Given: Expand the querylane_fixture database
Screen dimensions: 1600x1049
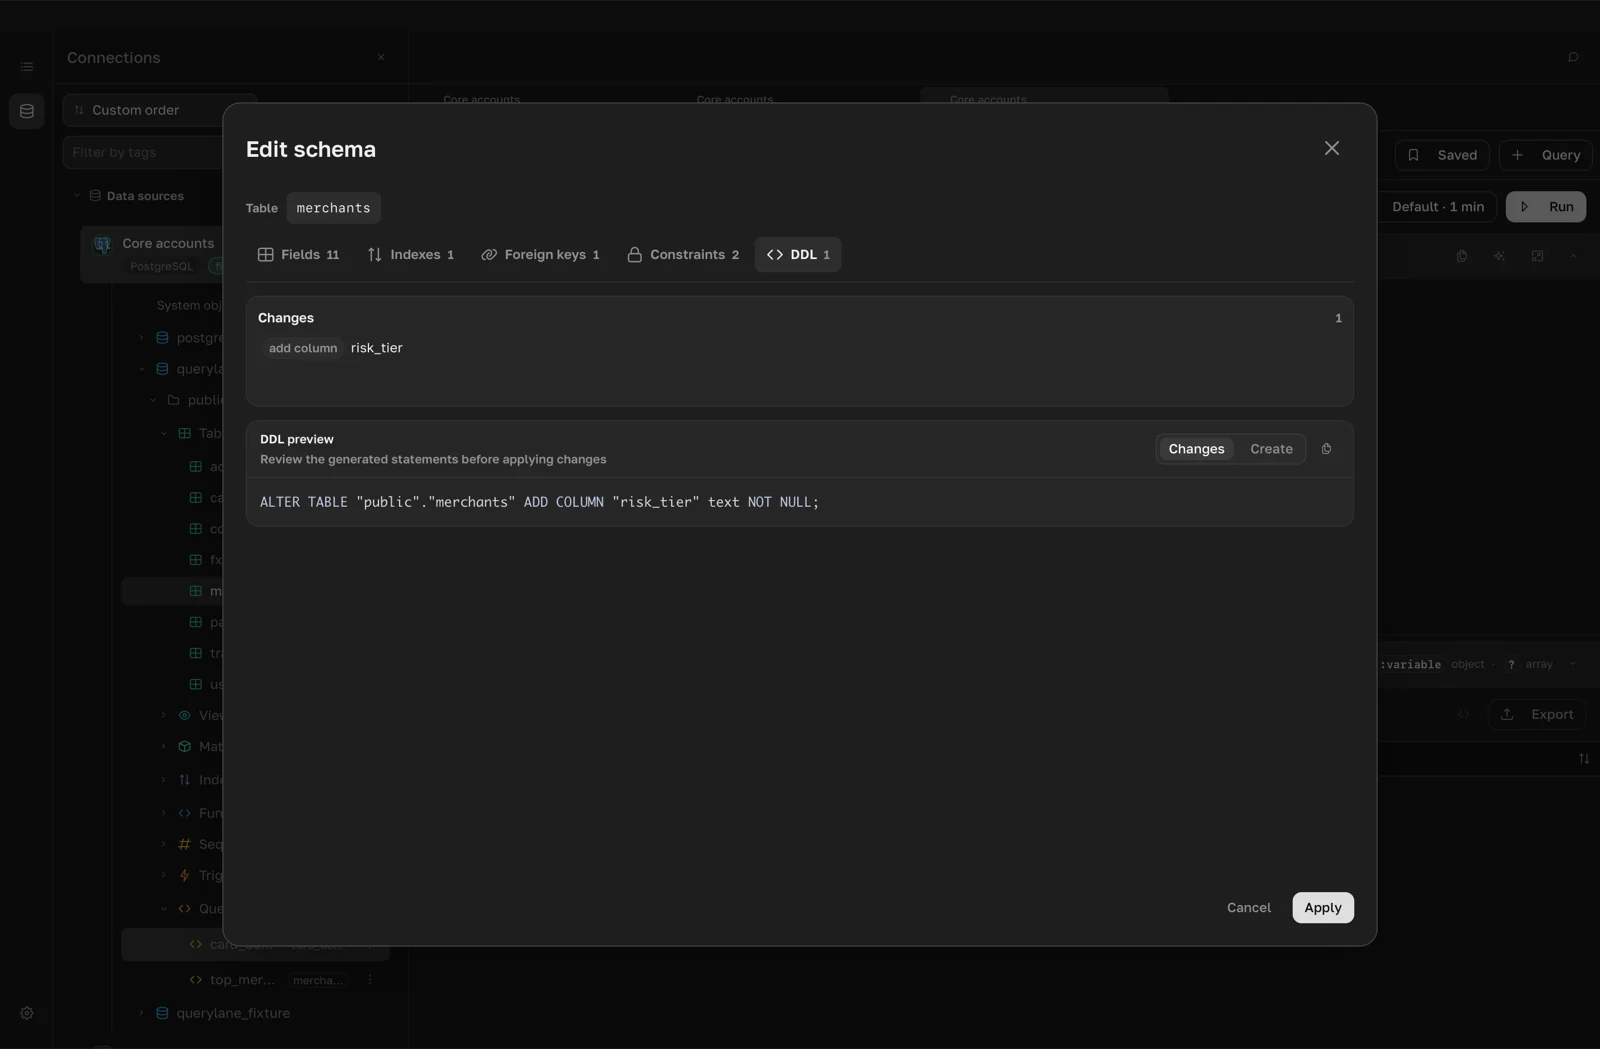Looking at the screenshot, I should coord(141,1013).
